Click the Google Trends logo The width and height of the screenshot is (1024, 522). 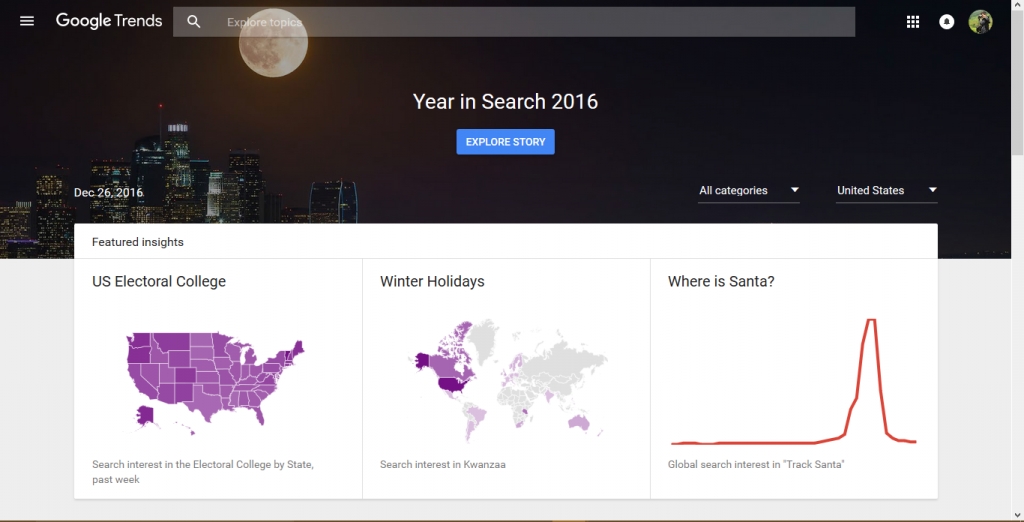pyautogui.click(x=109, y=21)
